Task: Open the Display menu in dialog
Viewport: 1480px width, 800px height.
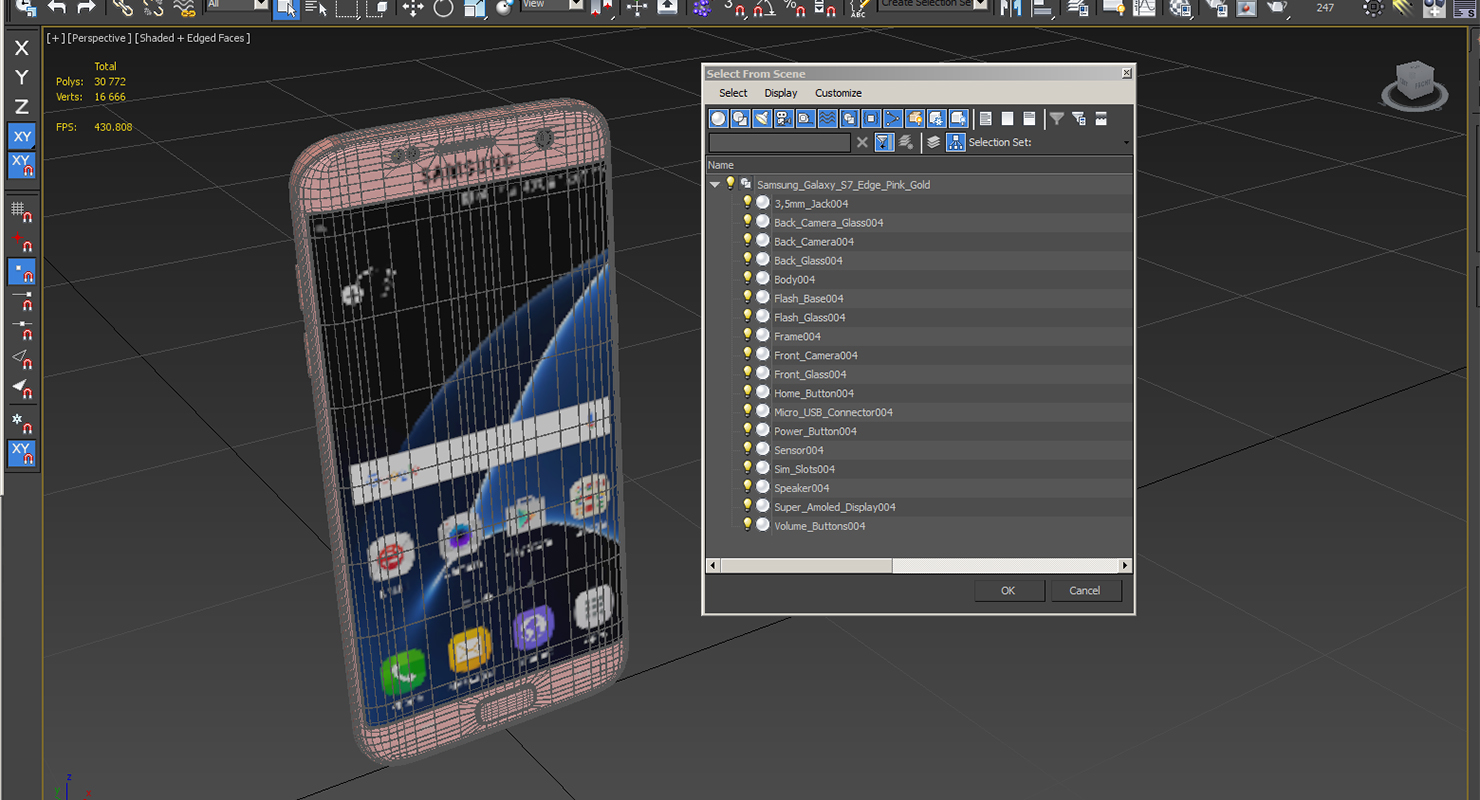Action: pyautogui.click(x=781, y=93)
